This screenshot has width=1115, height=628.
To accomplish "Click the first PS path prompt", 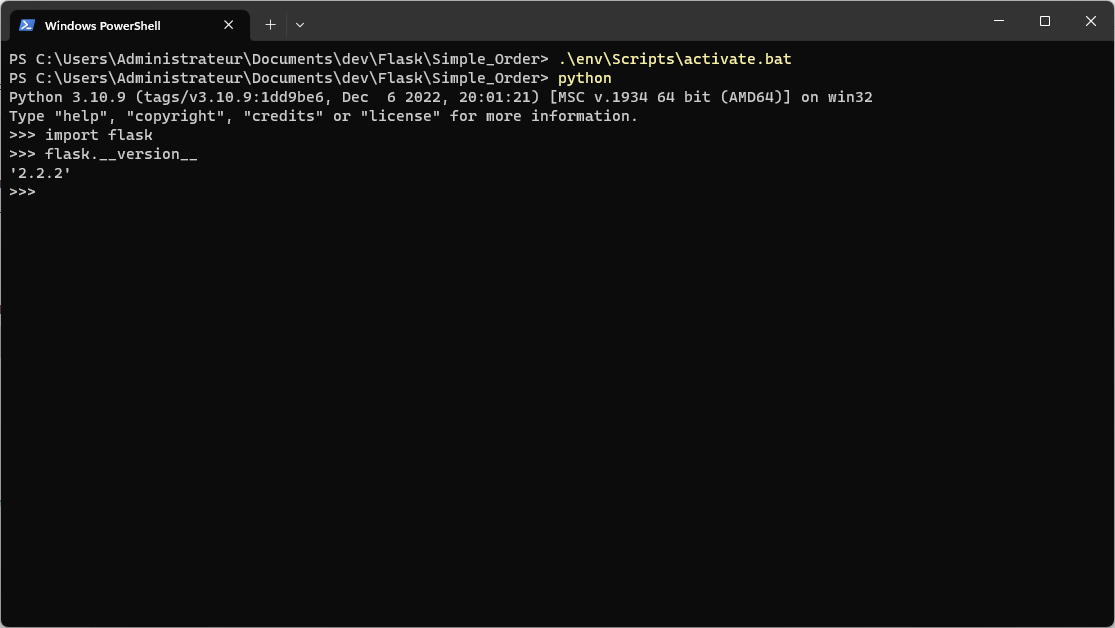I will tap(279, 59).
